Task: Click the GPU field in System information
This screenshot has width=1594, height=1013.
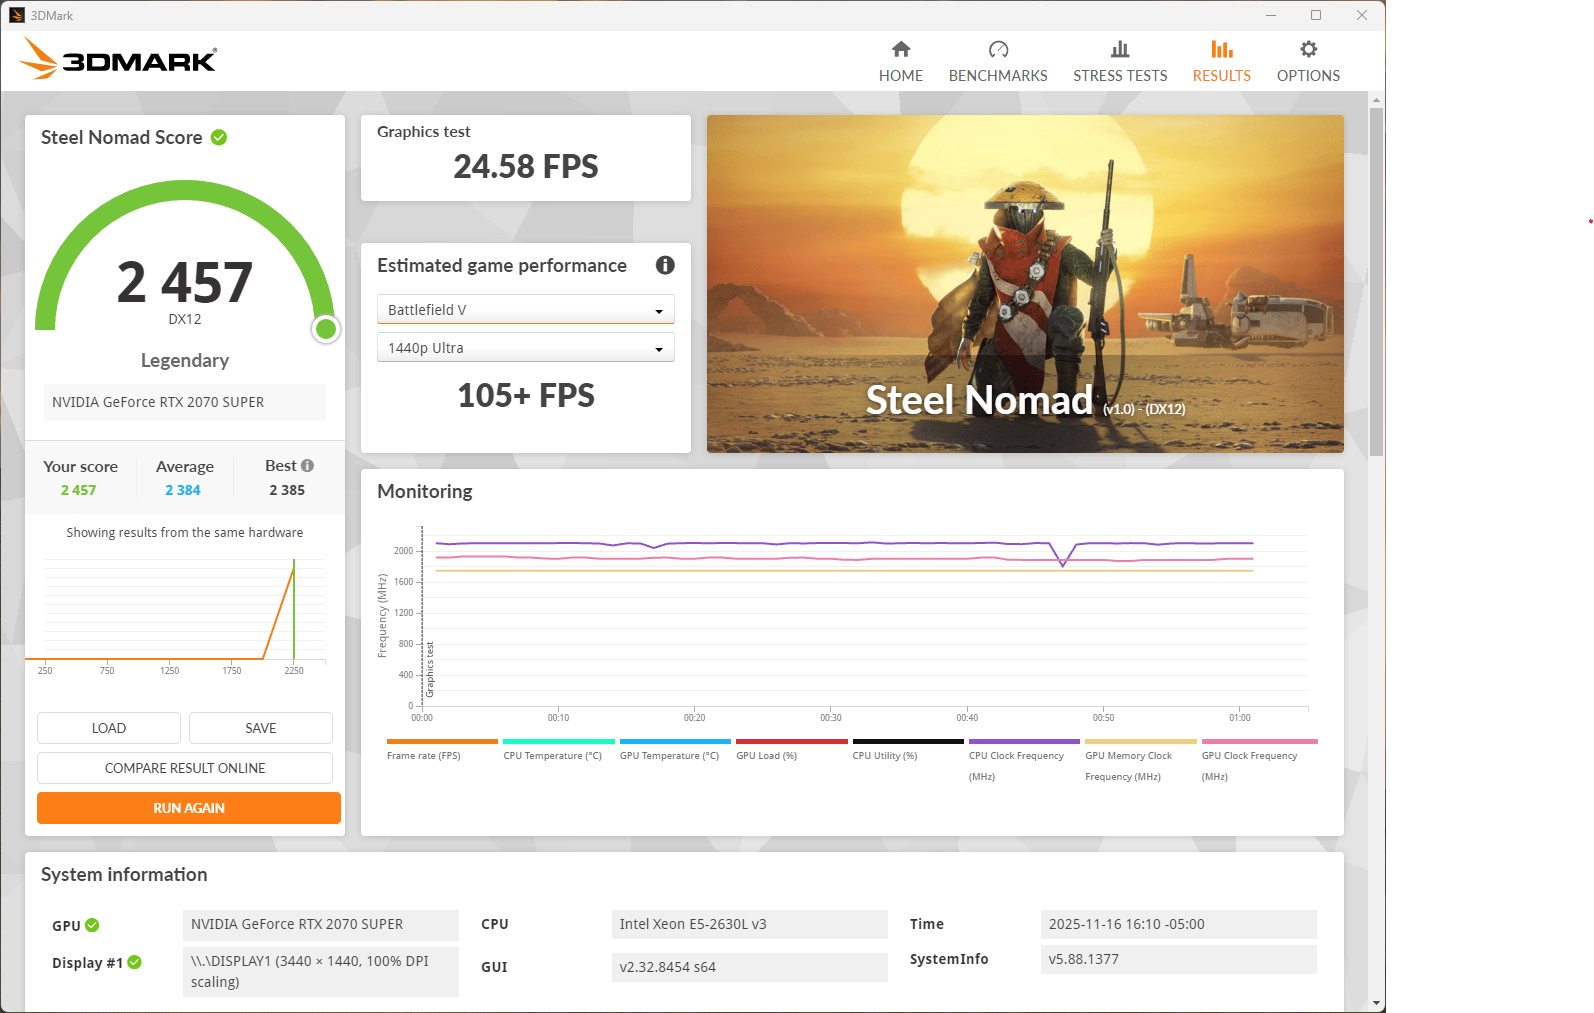Action: pyautogui.click(x=321, y=924)
